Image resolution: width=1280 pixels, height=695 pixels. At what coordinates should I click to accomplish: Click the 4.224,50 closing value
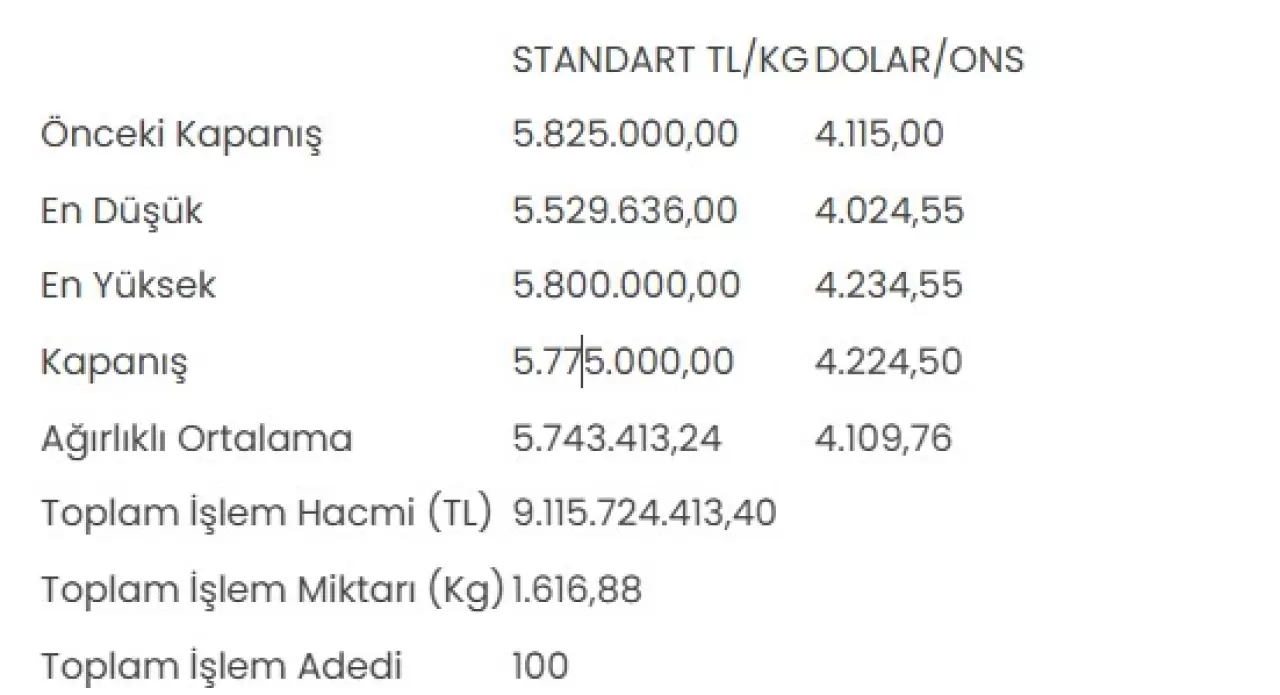click(x=888, y=361)
